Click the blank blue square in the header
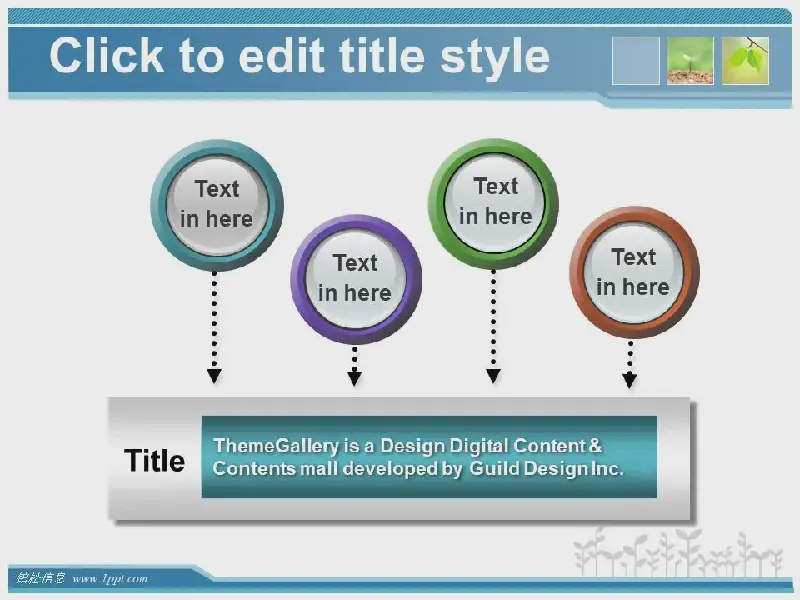Image resolution: width=800 pixels, height=600 pixels. click(x=636, y=61)
